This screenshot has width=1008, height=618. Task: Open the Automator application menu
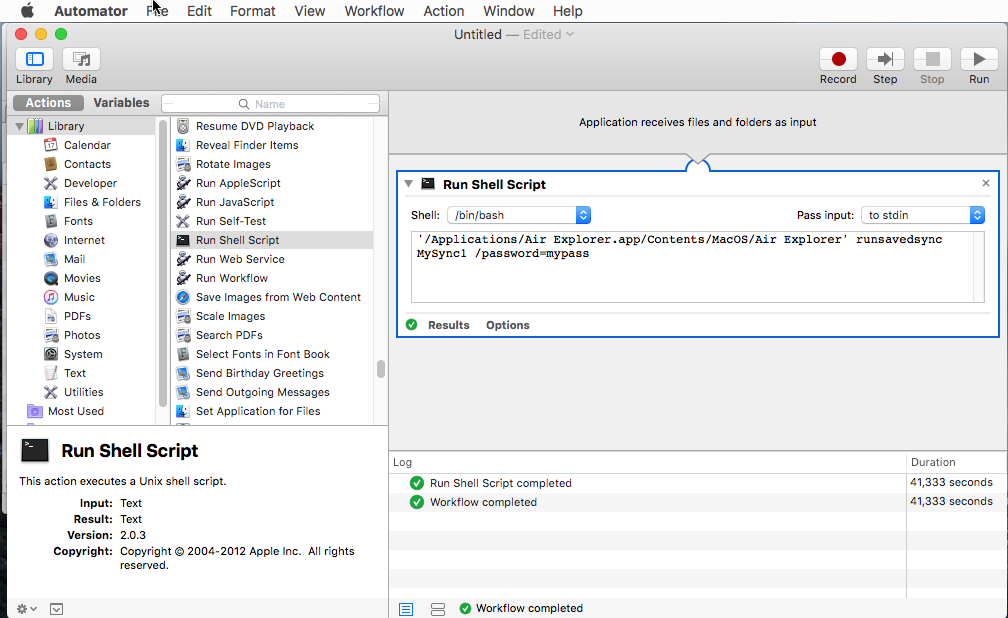[91, 11]
